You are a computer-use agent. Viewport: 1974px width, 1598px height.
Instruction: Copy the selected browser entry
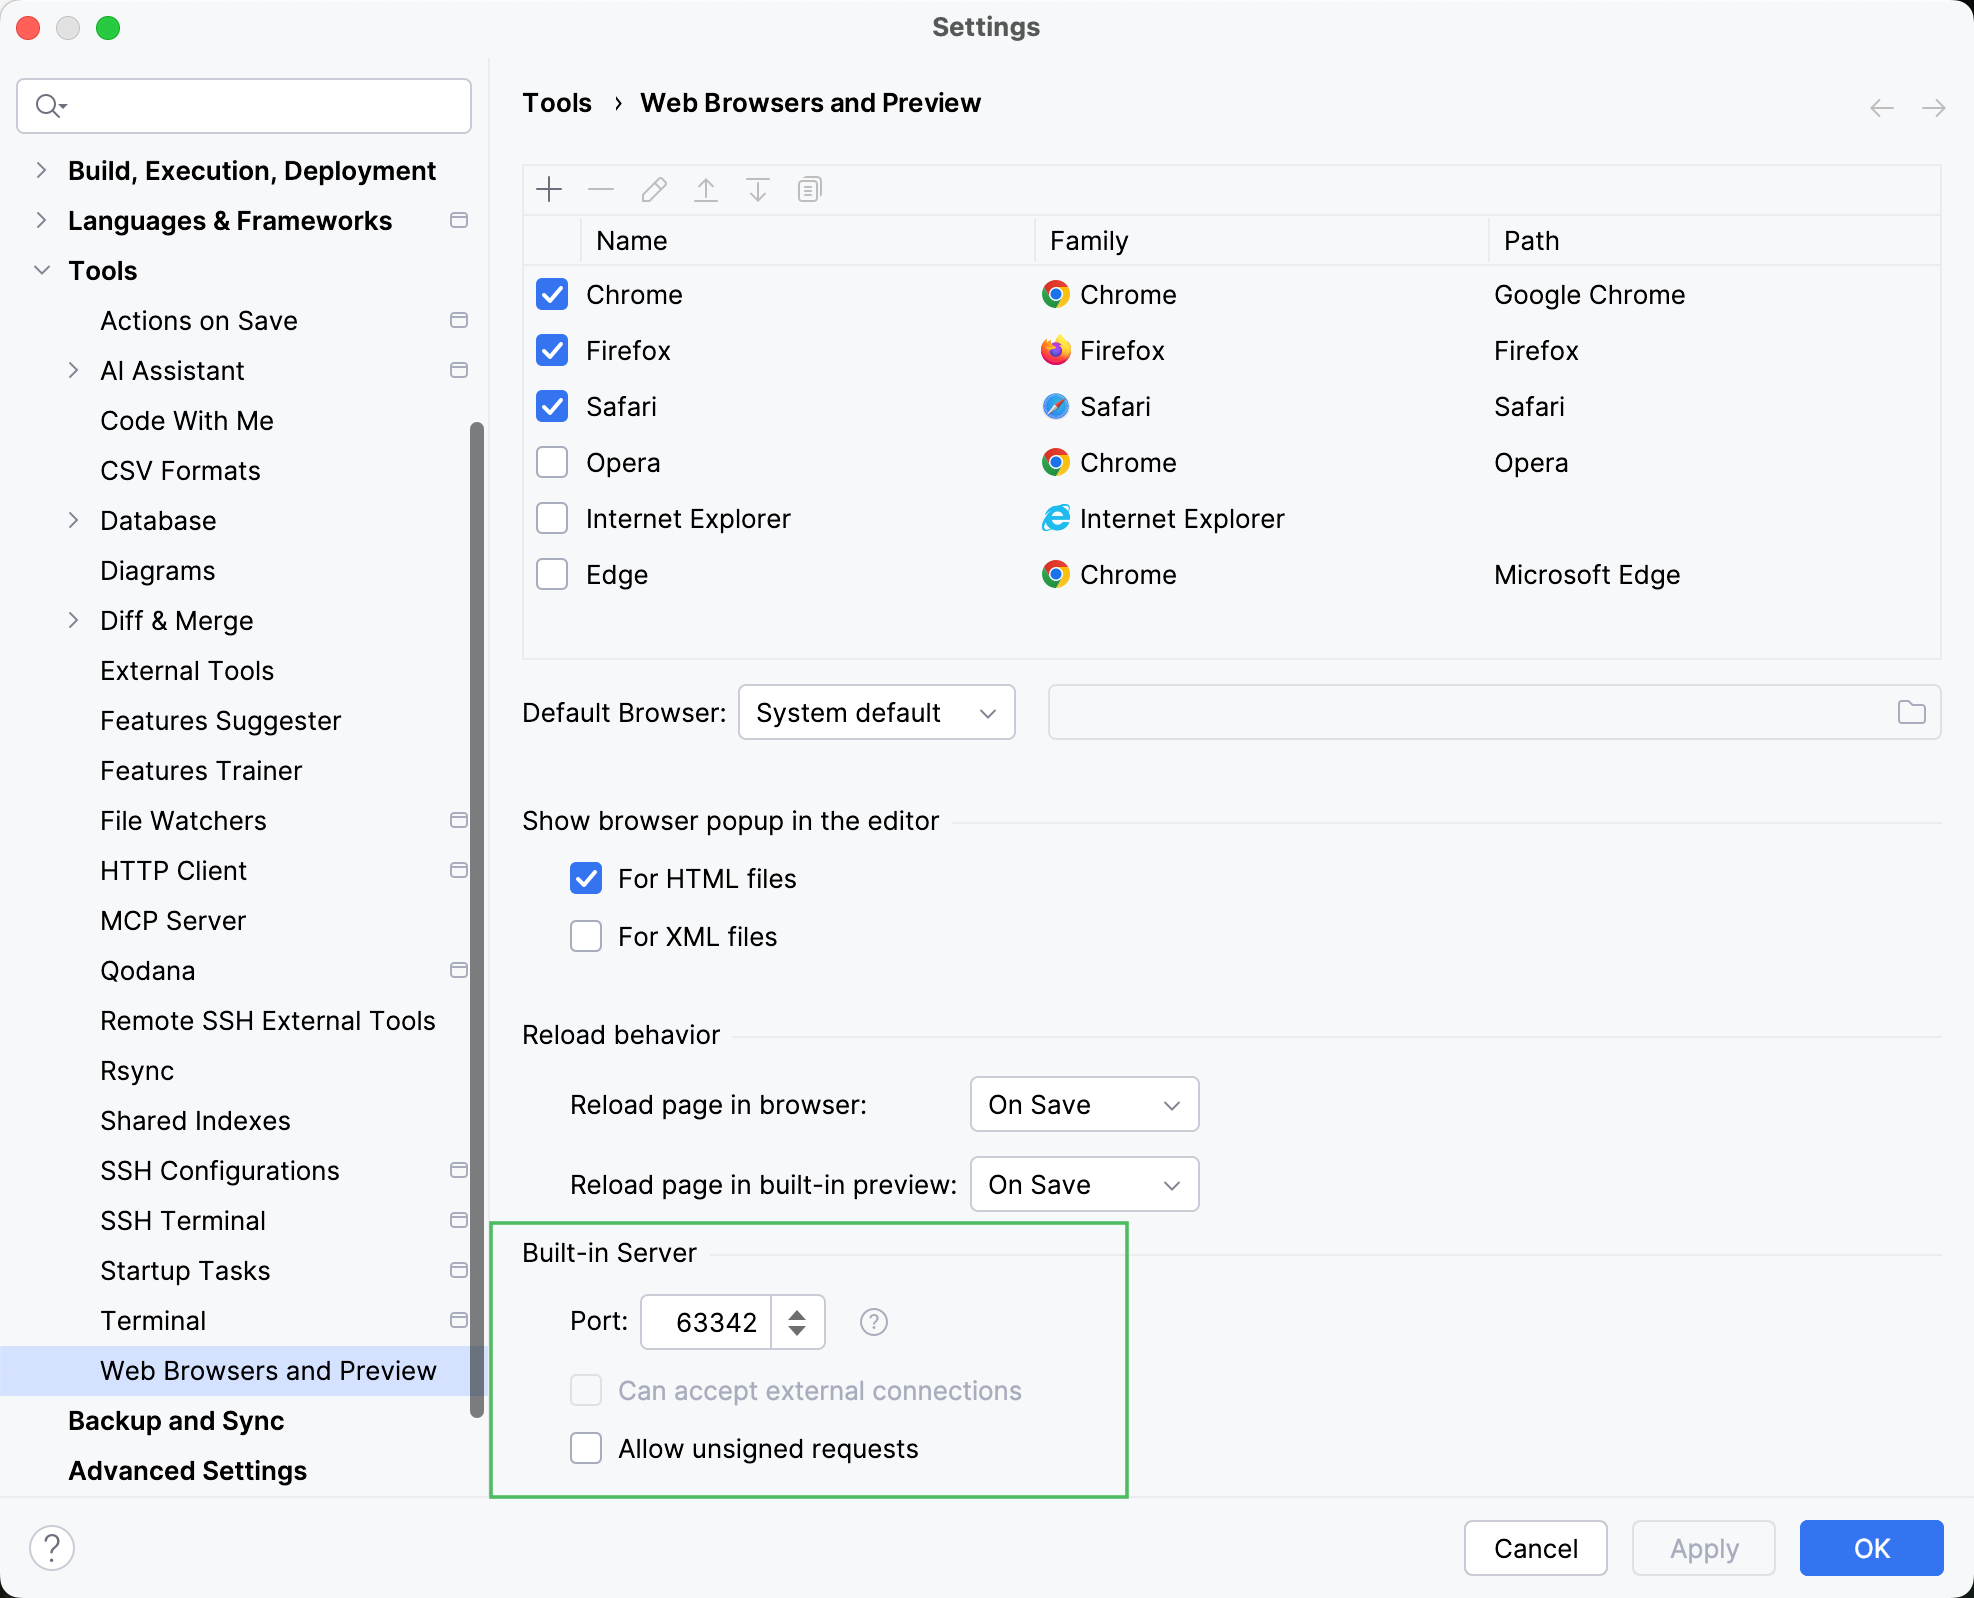[x=809, y=189]
